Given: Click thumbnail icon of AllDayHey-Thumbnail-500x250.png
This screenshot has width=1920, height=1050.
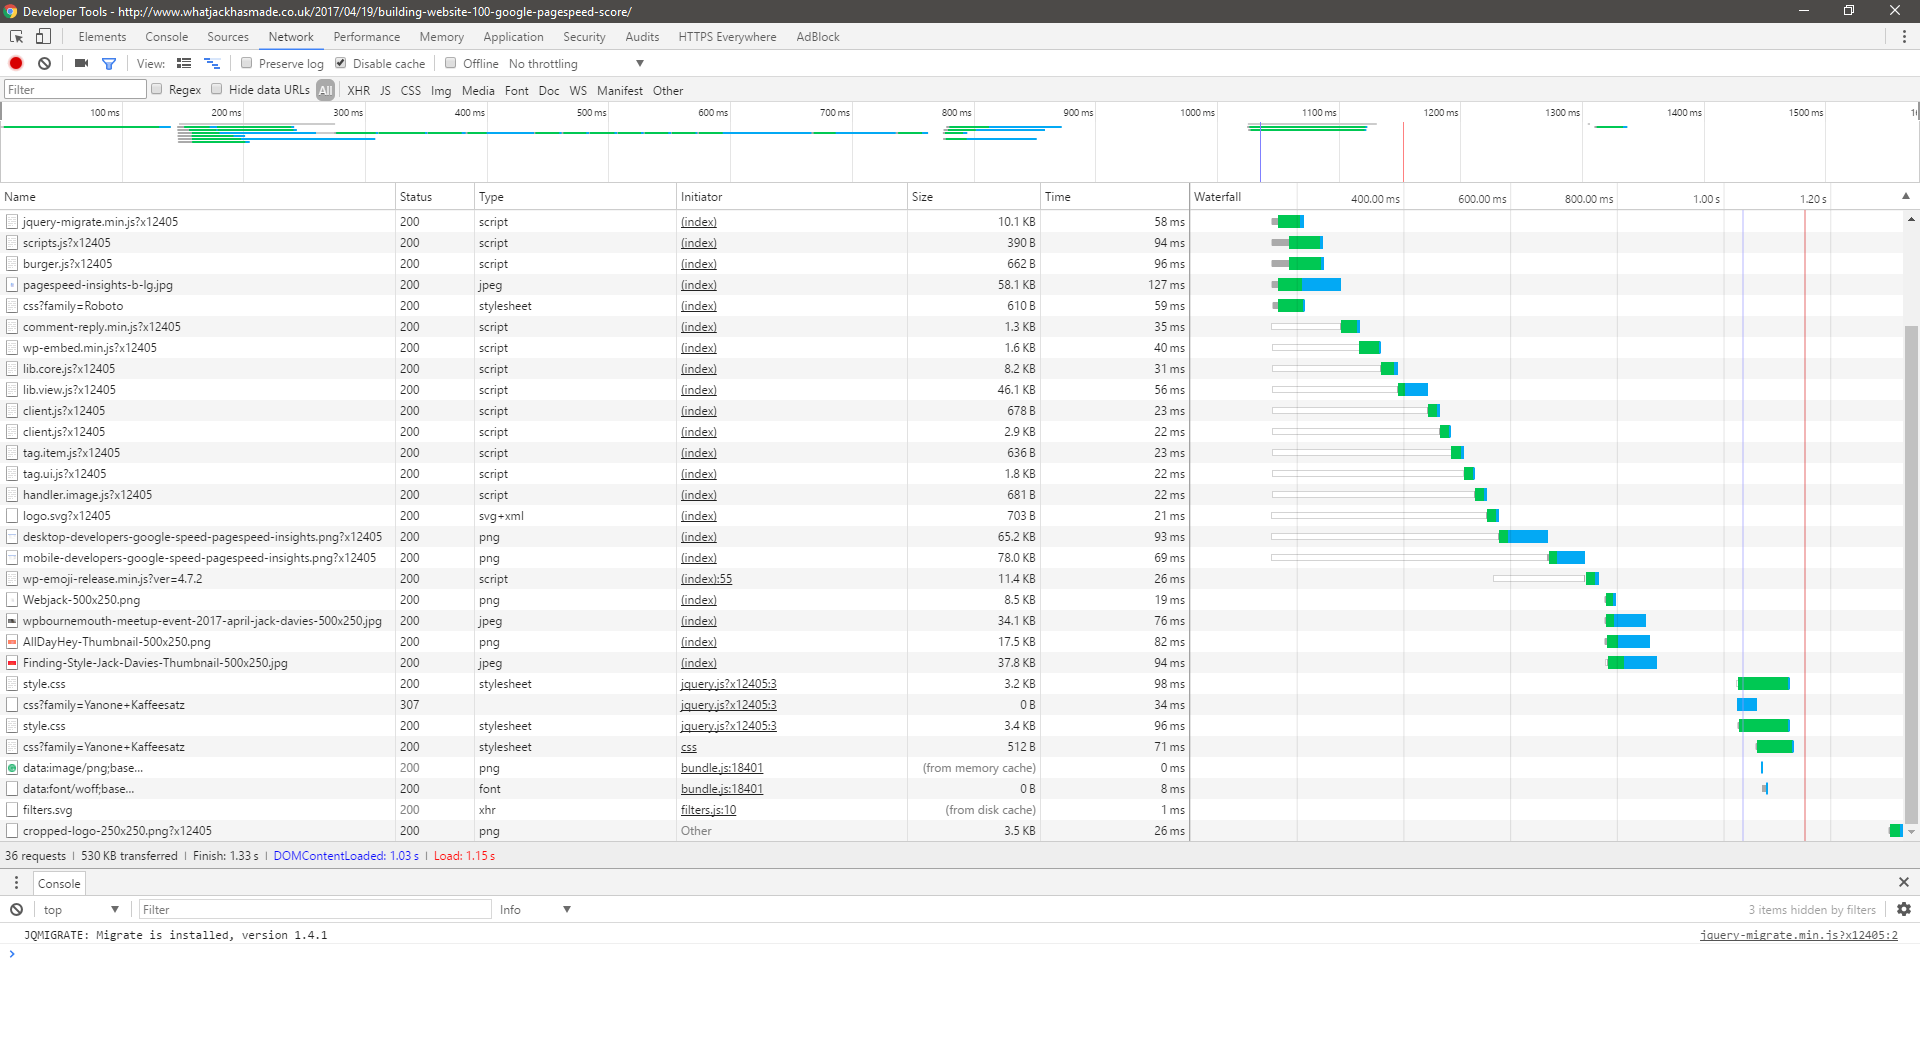Looking at the screenshot, I should click(12, 641).
